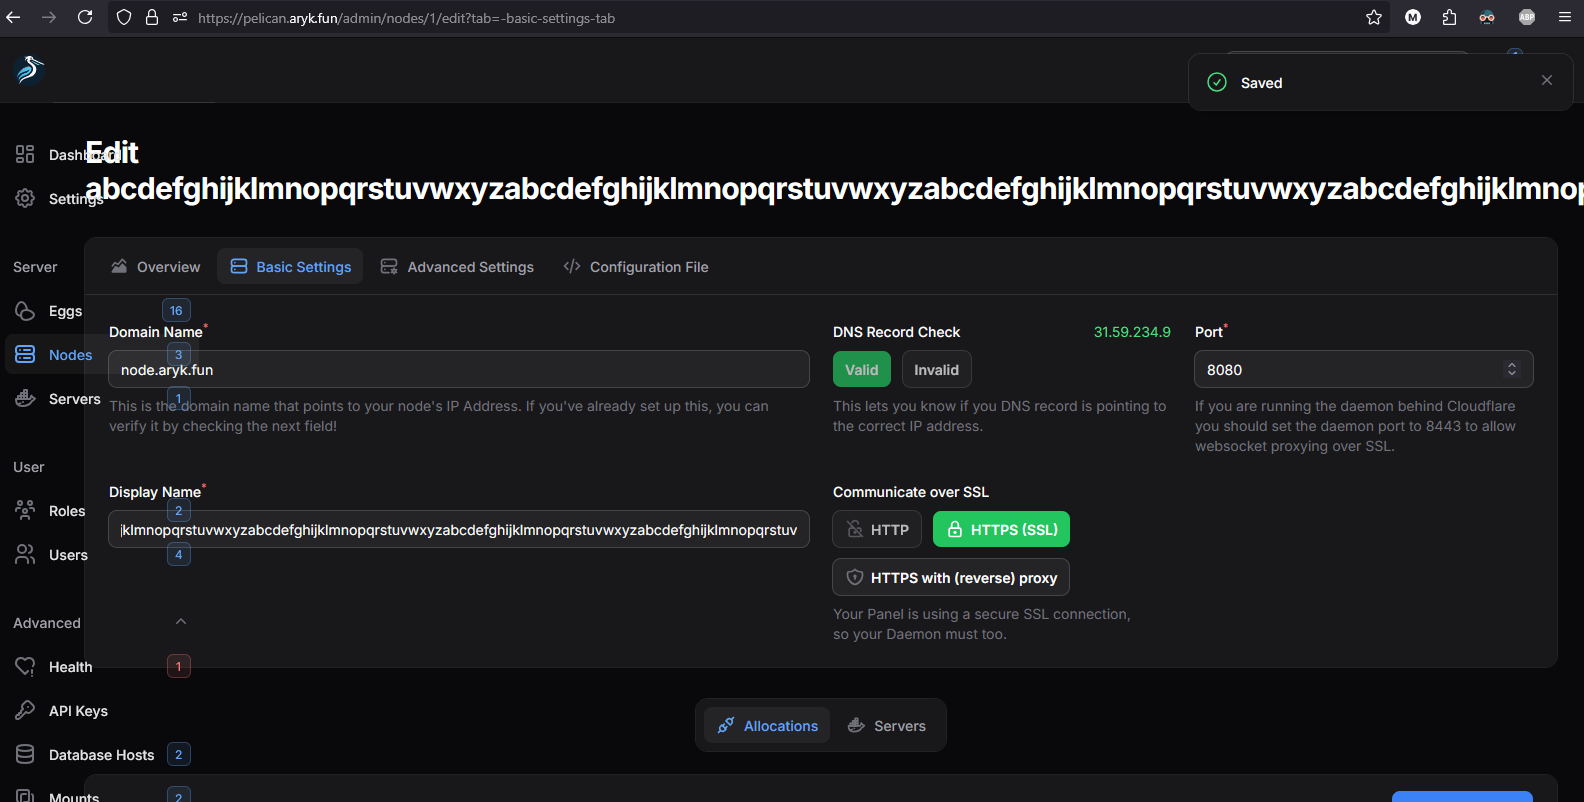
Task: Click the 'Saved' notification text
Action: [x=1261, y=83]
